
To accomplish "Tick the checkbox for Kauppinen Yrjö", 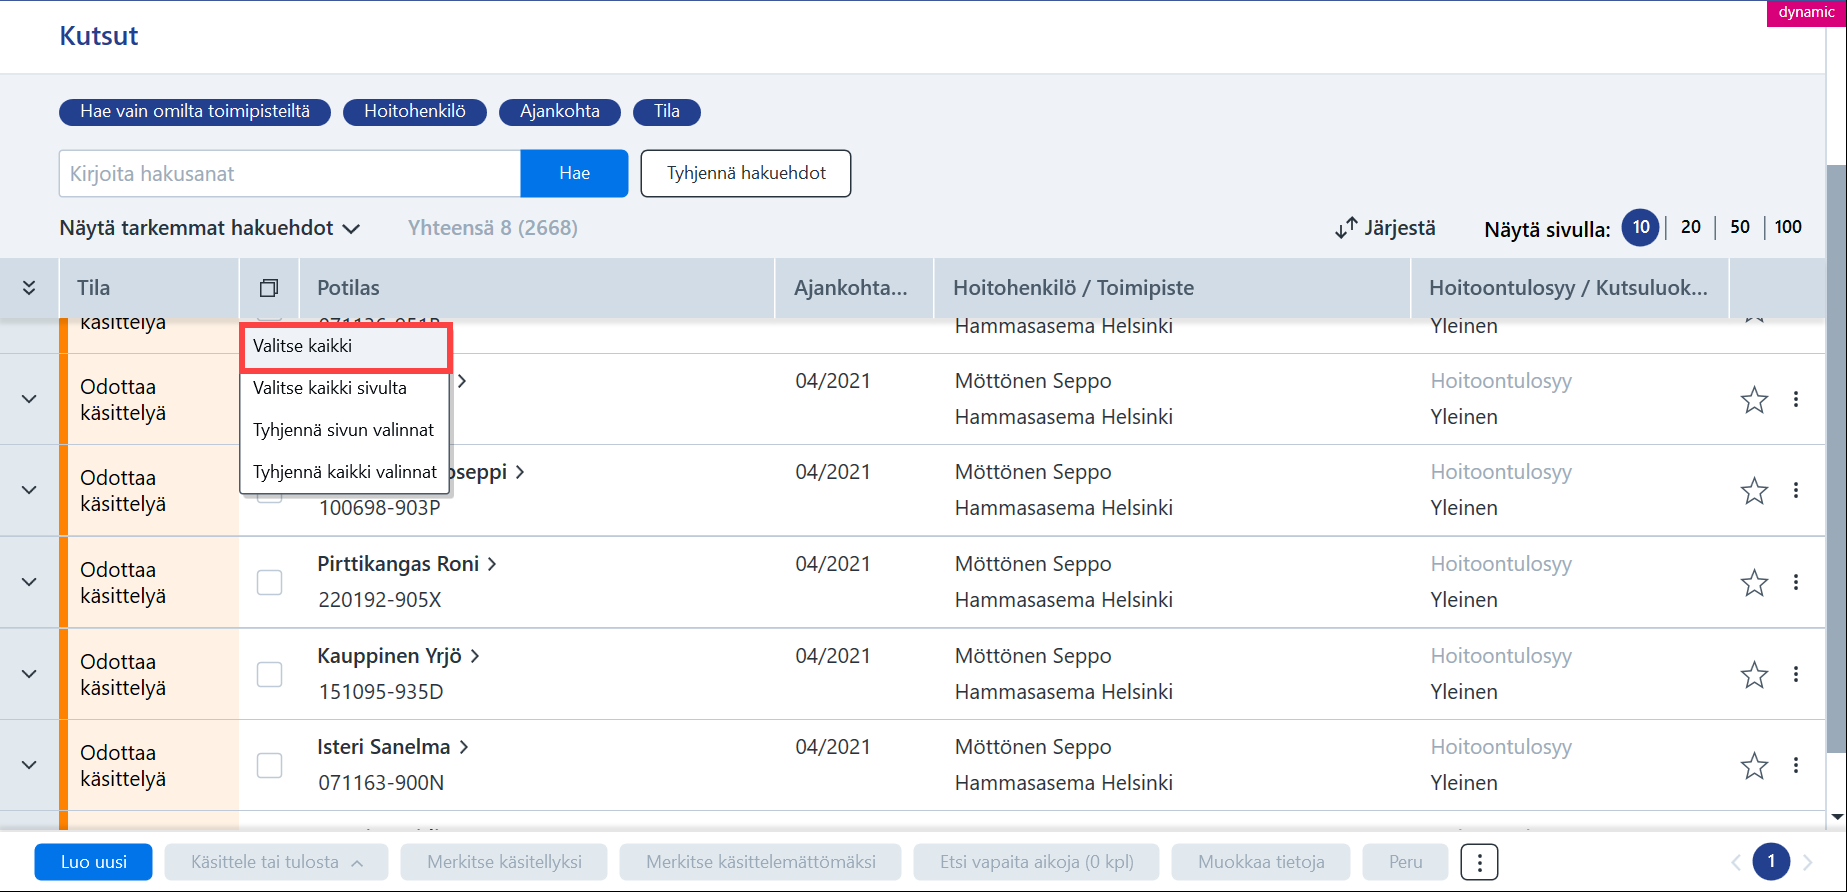I will click(x=270, y=674).
